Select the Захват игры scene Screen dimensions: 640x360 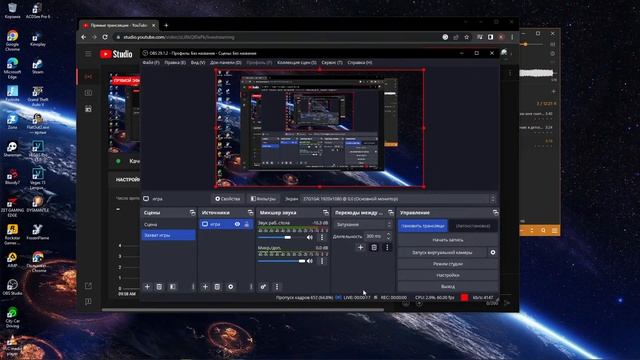168,235
